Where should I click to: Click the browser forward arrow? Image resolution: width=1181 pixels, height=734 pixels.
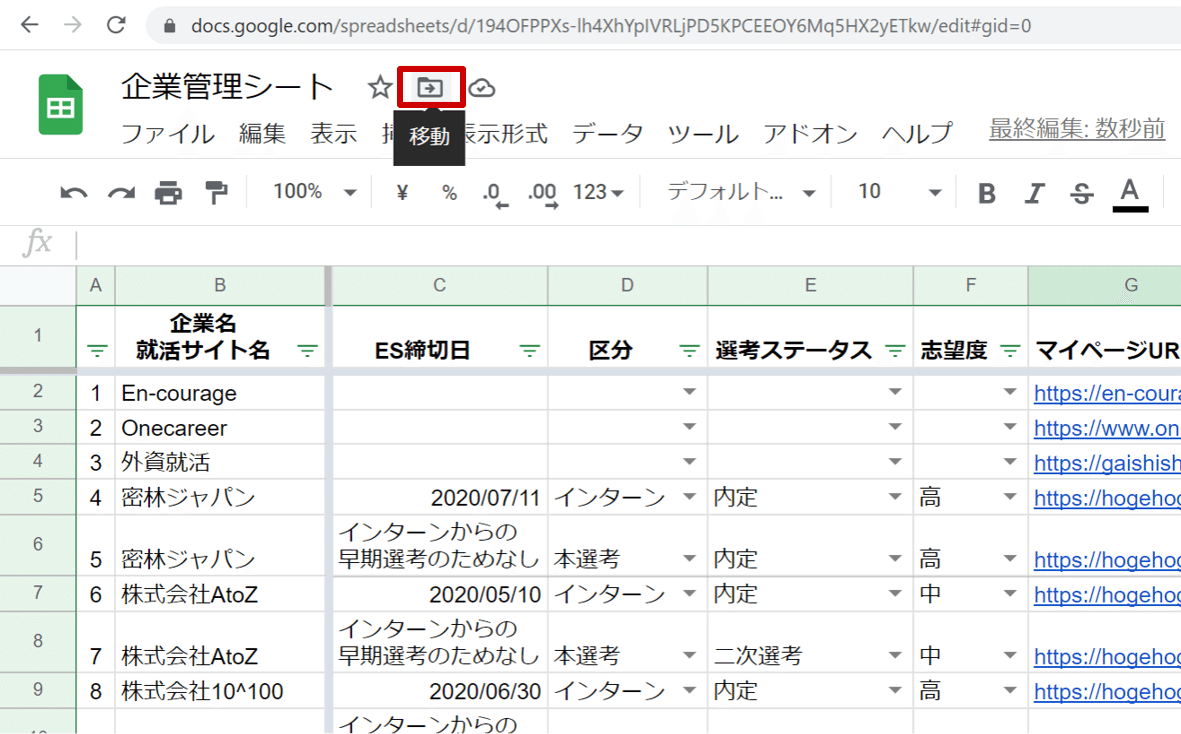coord(73,25)
